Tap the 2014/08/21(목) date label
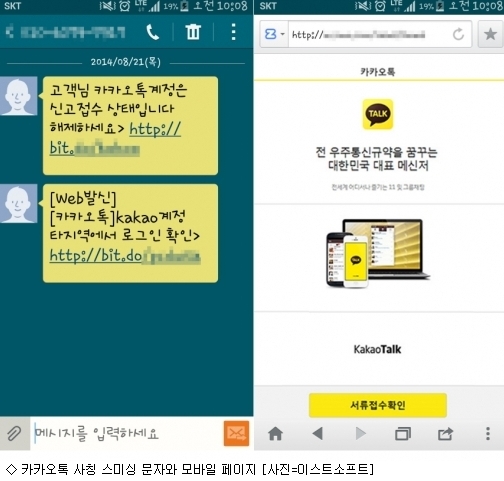The image size is (504, 481). (x=126, y=62)
